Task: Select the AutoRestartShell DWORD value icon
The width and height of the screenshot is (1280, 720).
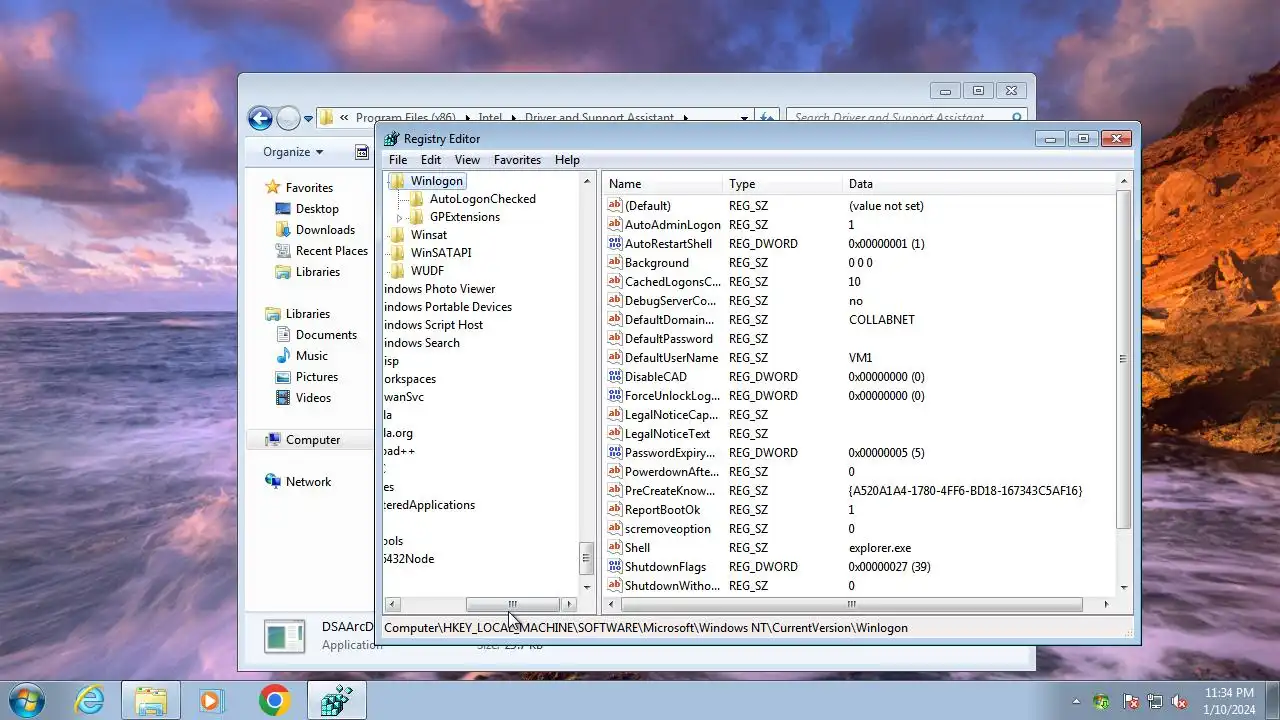Action: click(615, 244)
